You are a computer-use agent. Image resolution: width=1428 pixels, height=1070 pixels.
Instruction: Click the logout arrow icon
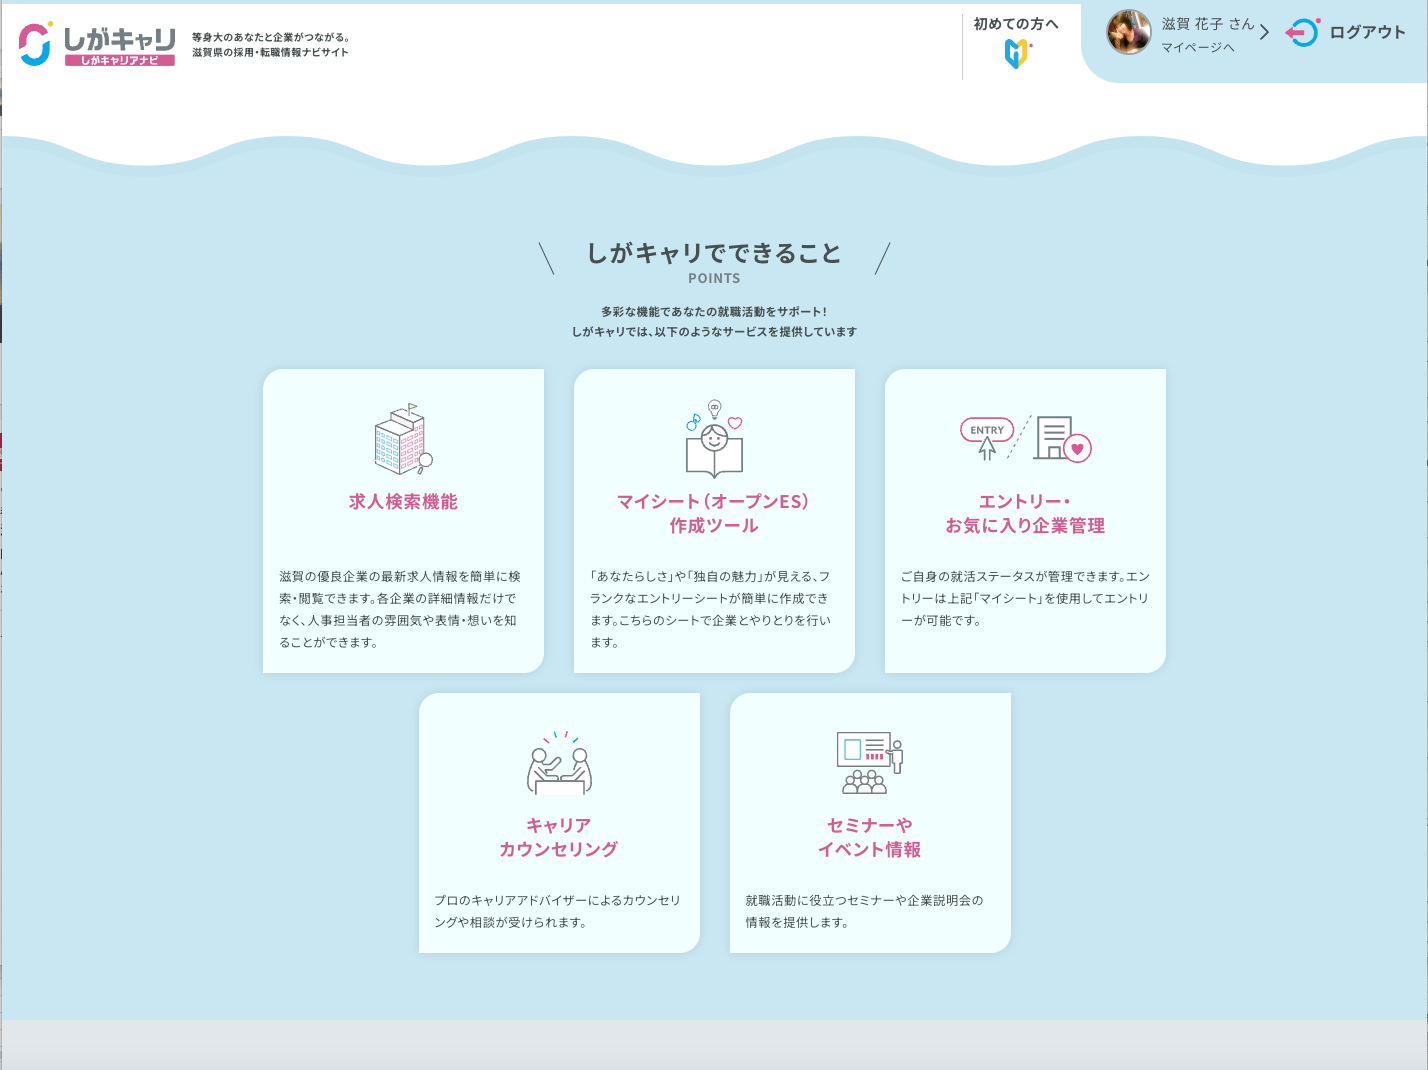(x=1302, y=32)
